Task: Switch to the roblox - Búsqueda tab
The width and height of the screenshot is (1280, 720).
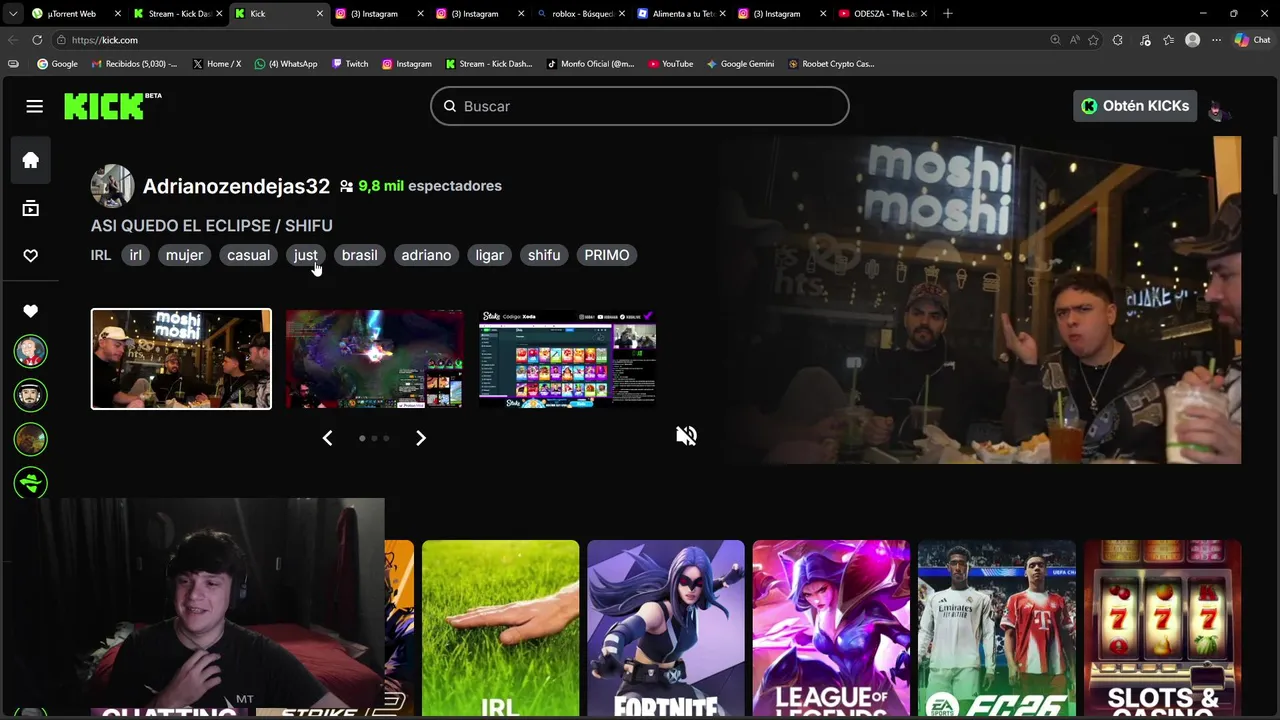Action: coord(582,14)
